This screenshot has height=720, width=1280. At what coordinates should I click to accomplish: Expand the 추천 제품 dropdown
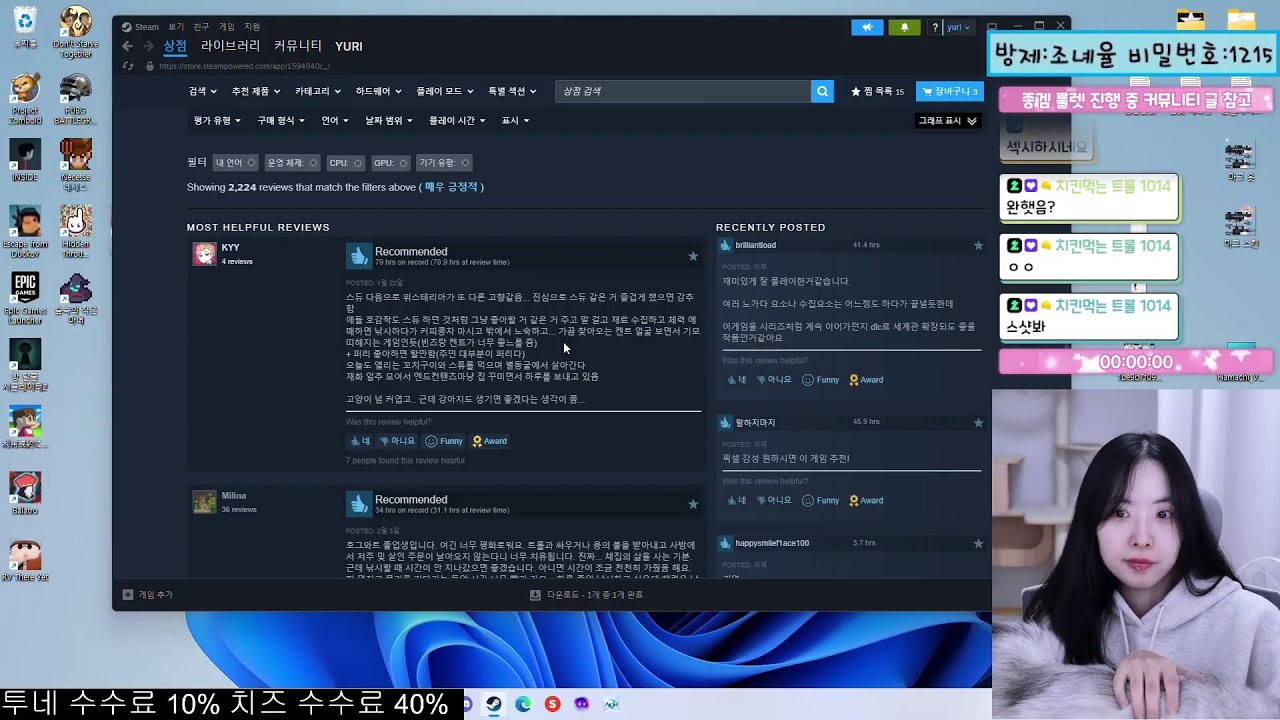pos(255,91)
